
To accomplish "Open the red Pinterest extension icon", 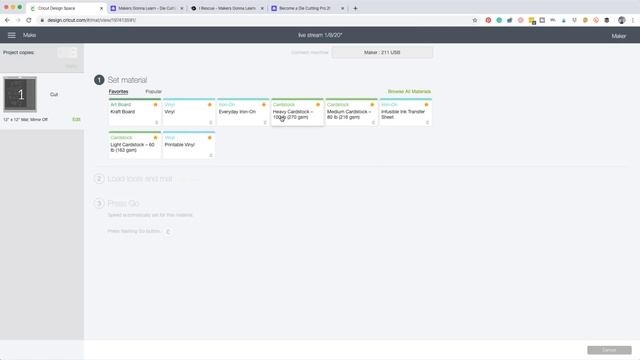I will pos(488,20).
